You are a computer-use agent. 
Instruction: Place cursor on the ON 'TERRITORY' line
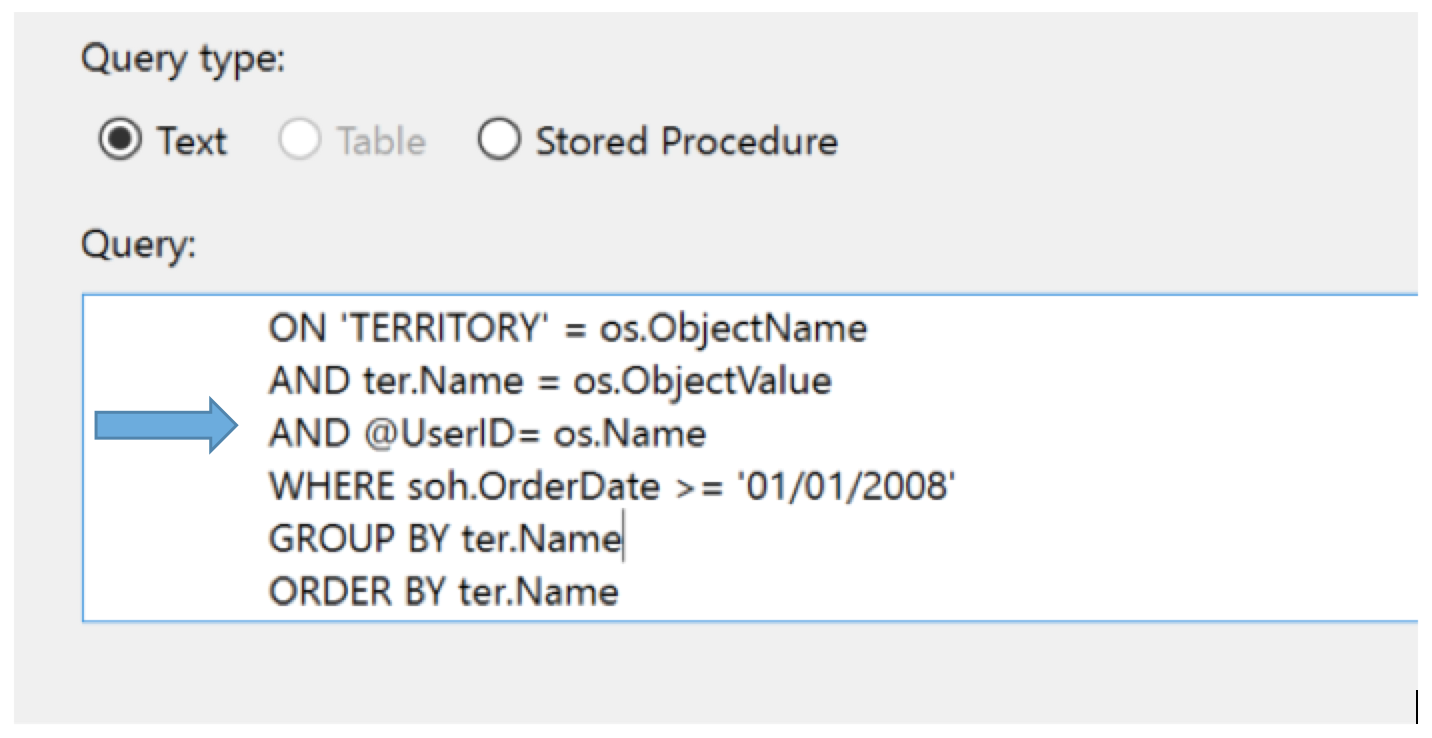567,329
